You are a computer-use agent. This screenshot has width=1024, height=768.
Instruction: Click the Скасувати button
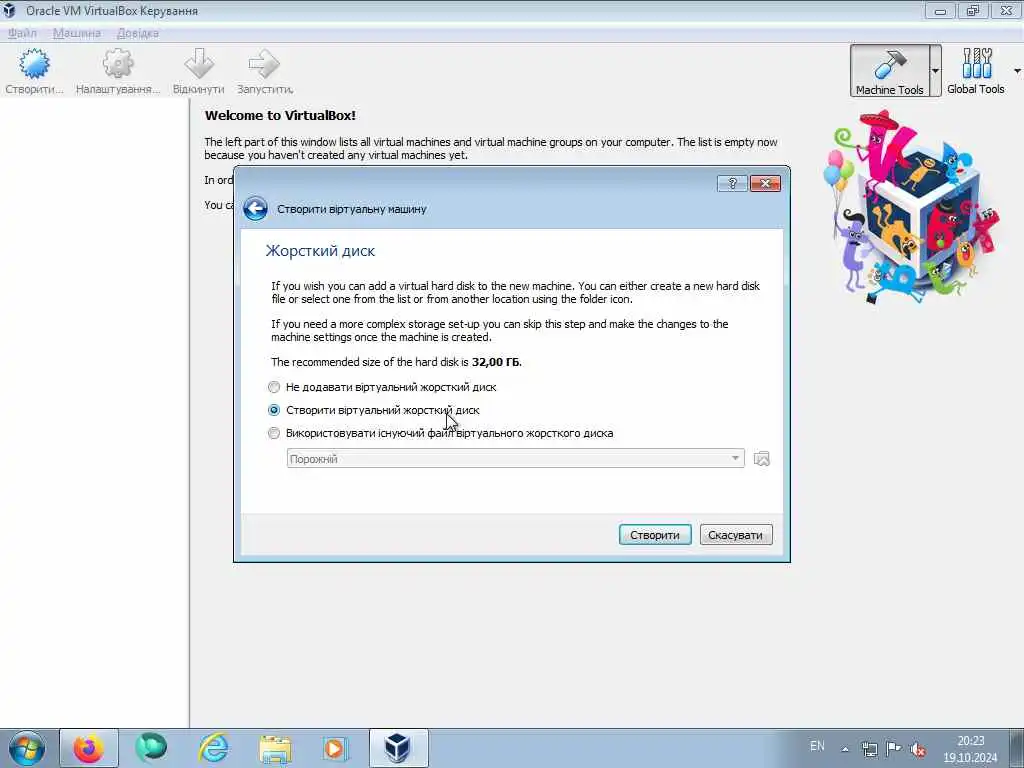tap(736, 535)
